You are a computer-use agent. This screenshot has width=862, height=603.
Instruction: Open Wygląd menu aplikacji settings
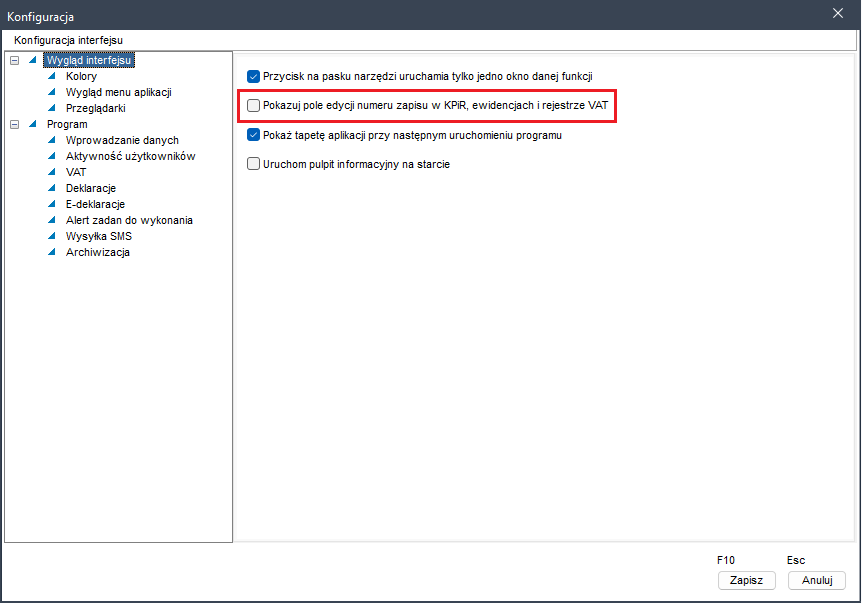[119, 92]
